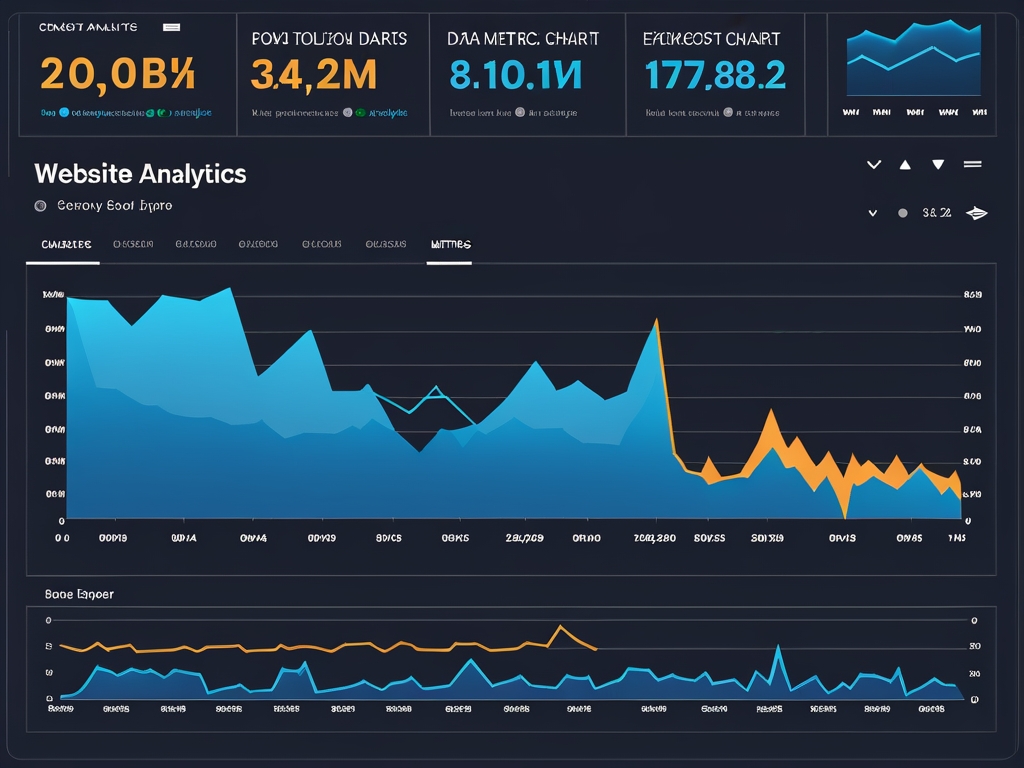Open the third tab in the tab row

[x=196, y=244]
